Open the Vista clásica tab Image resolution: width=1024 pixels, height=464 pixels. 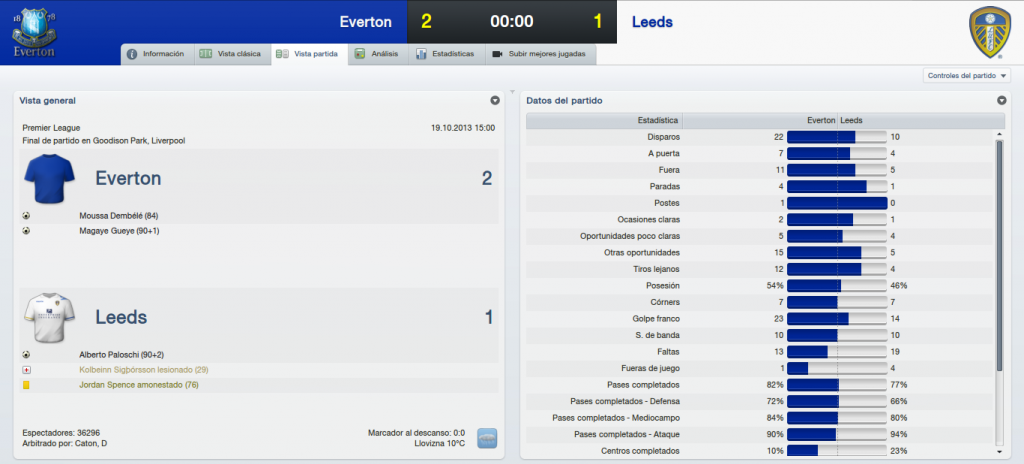[x=232, y=54]
